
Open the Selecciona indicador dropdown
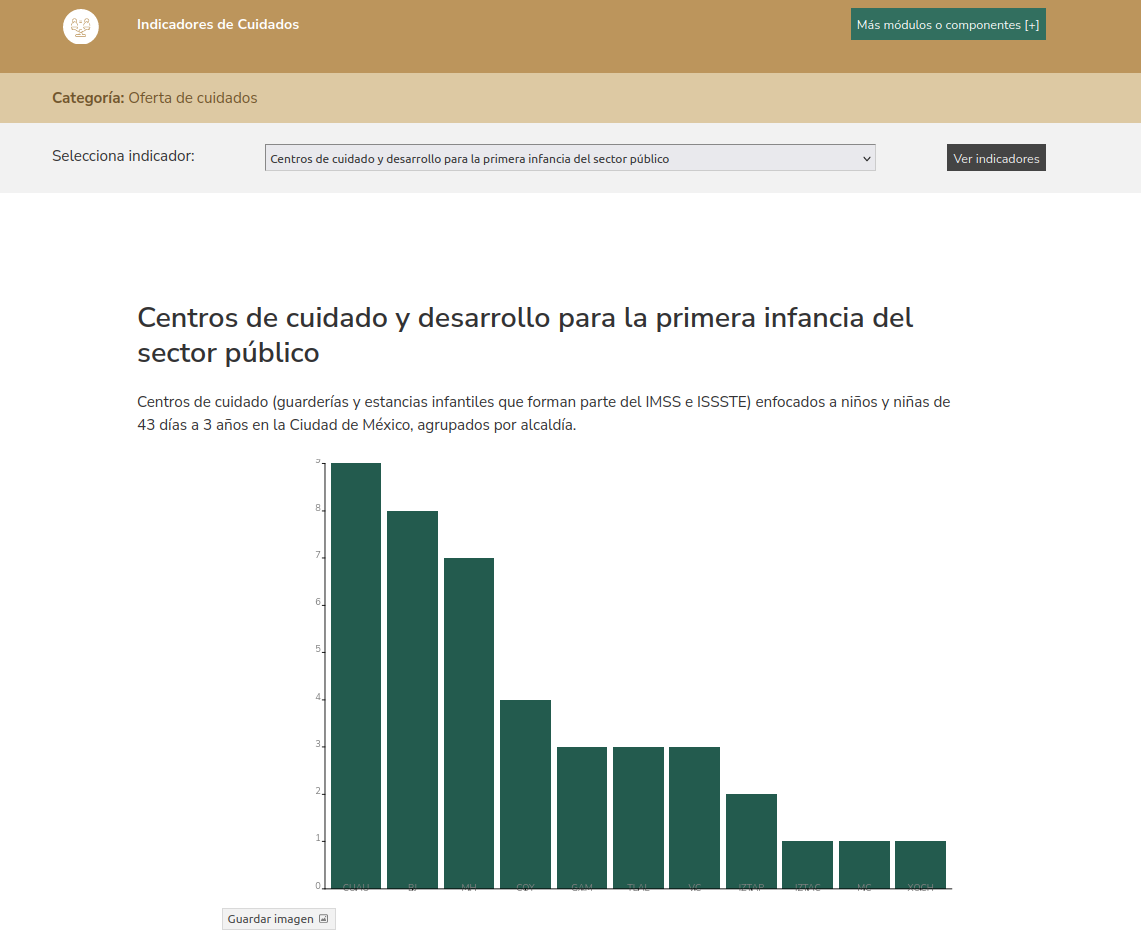570,158
